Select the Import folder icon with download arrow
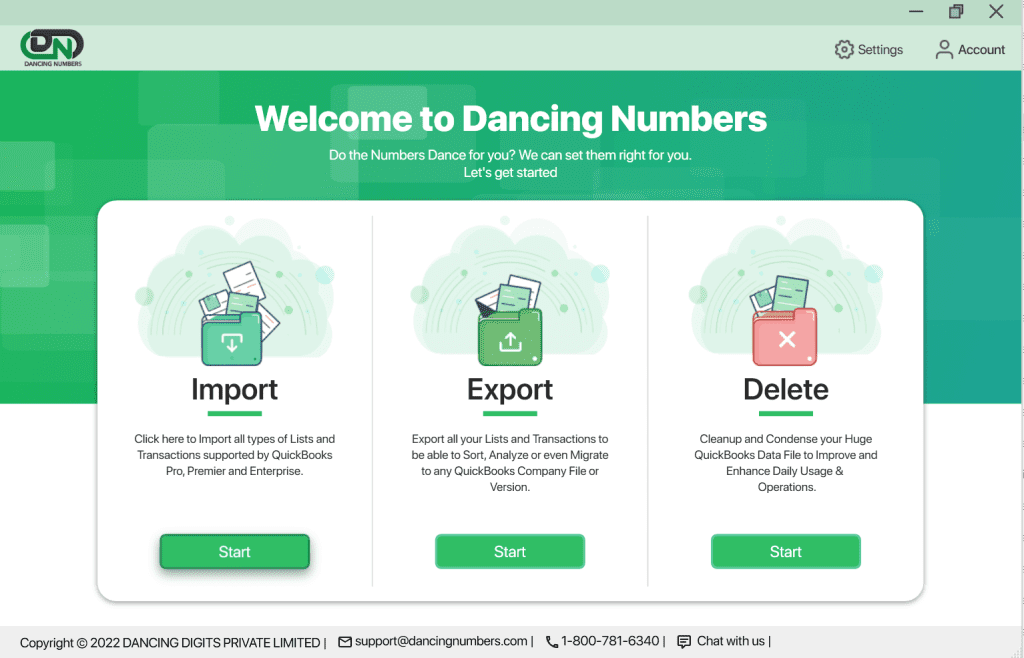Image resolution: width=1024 pixels, height=658 pixels. point(234,339)
